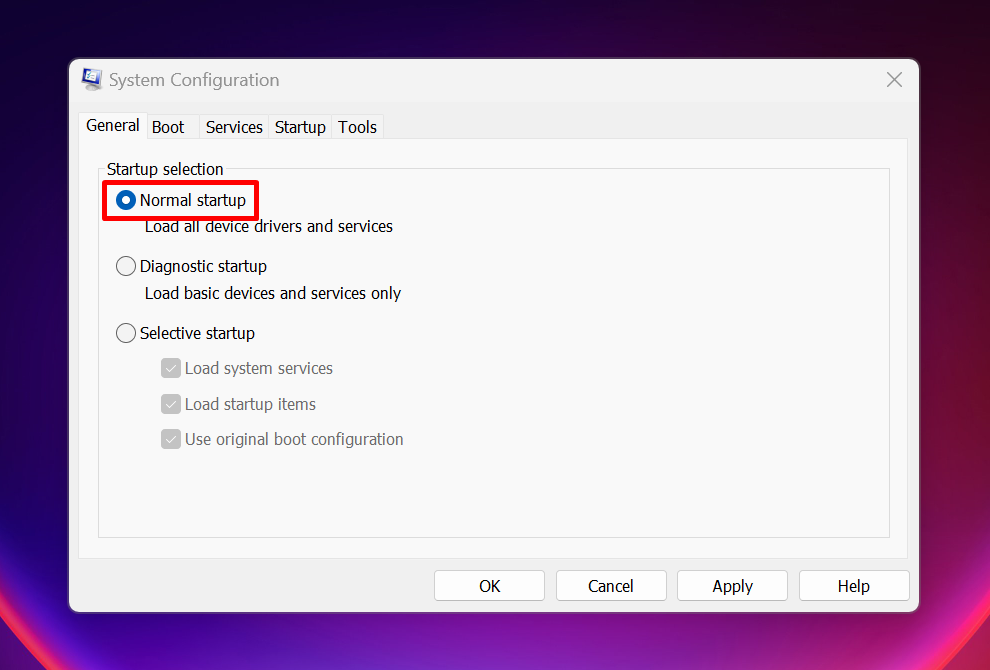The width and height of the screenshot is (990, 670).
Task: Toggle the Load startup items checkbox
Action: click(x=171, y=404)
